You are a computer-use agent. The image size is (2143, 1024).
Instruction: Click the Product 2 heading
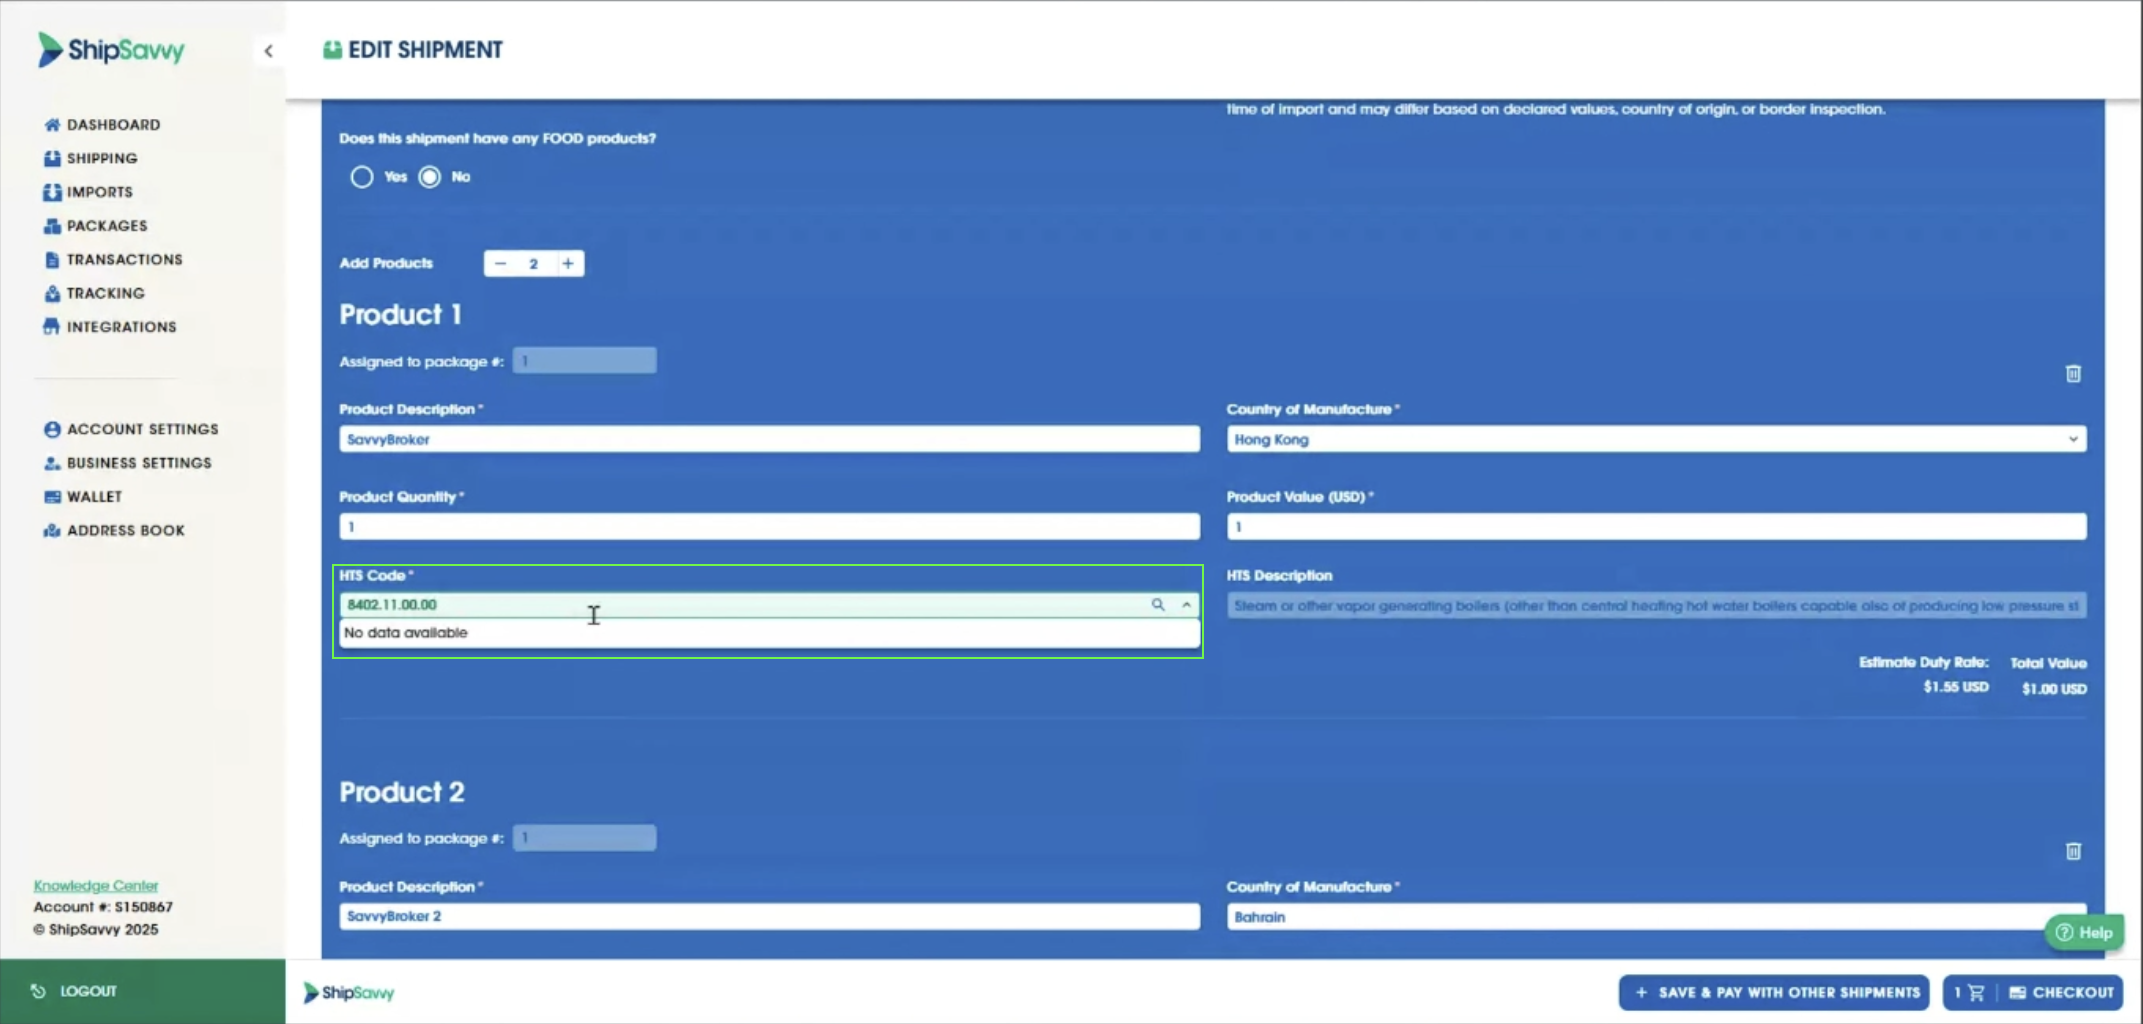tap(402, 792)
